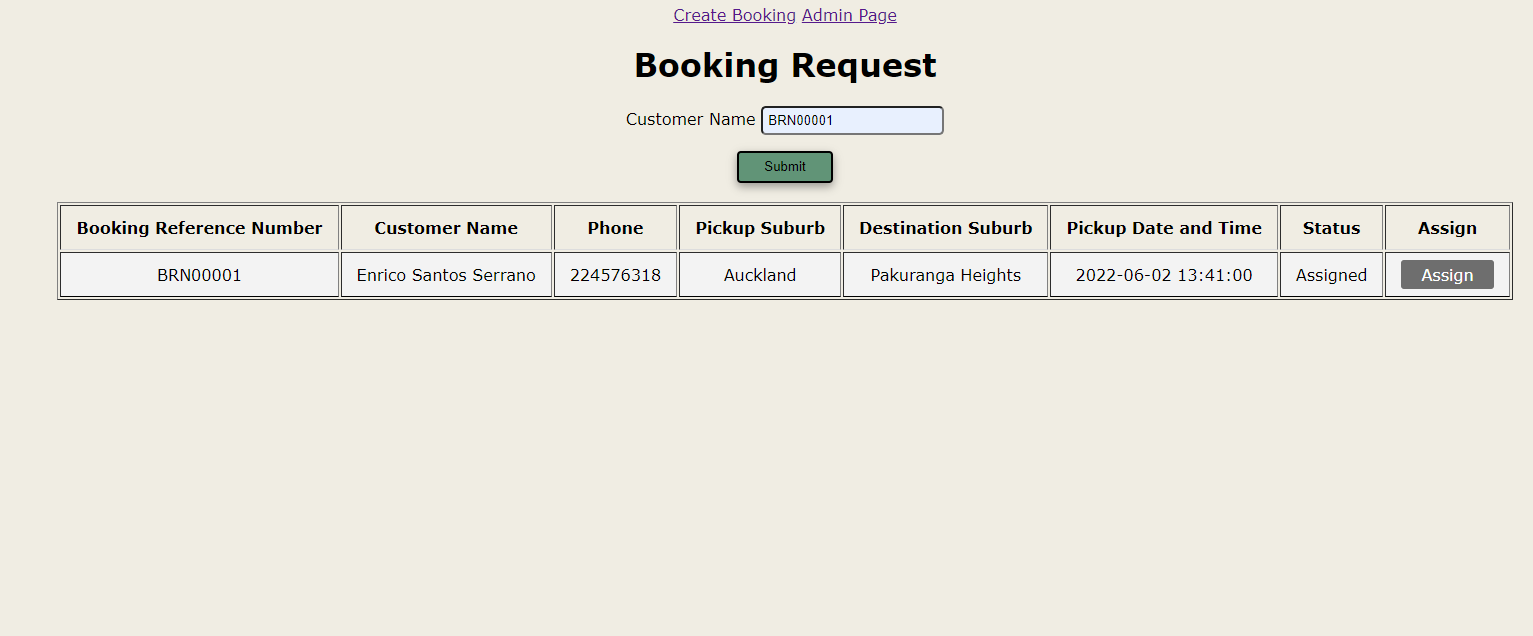Click the Destination Suburb column header
The height and width of the screenshot is (636, 1533).
point(944,227)
